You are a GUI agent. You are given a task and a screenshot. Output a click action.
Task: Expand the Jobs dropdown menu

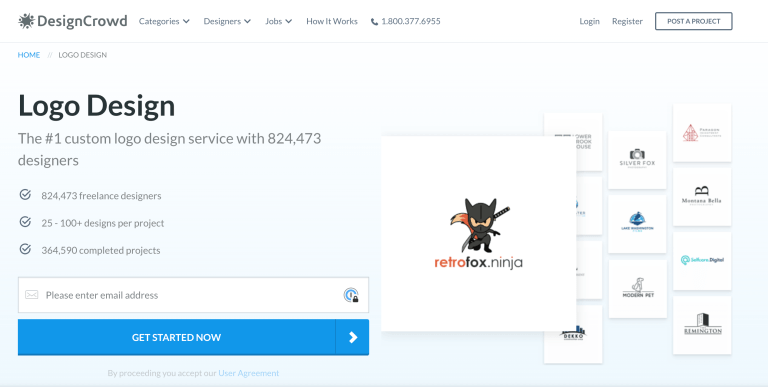279,21
